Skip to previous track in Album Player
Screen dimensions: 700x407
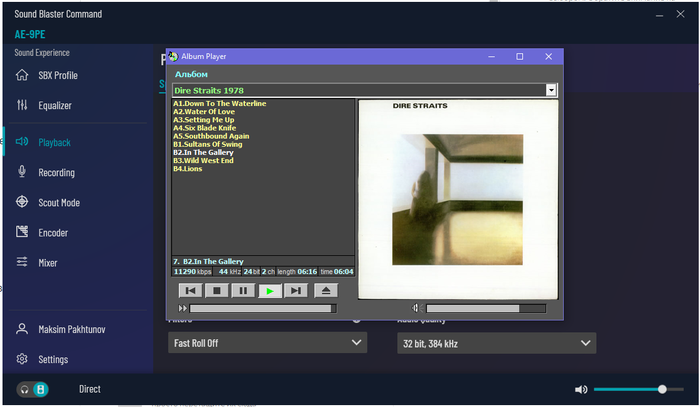click(191, 291)
